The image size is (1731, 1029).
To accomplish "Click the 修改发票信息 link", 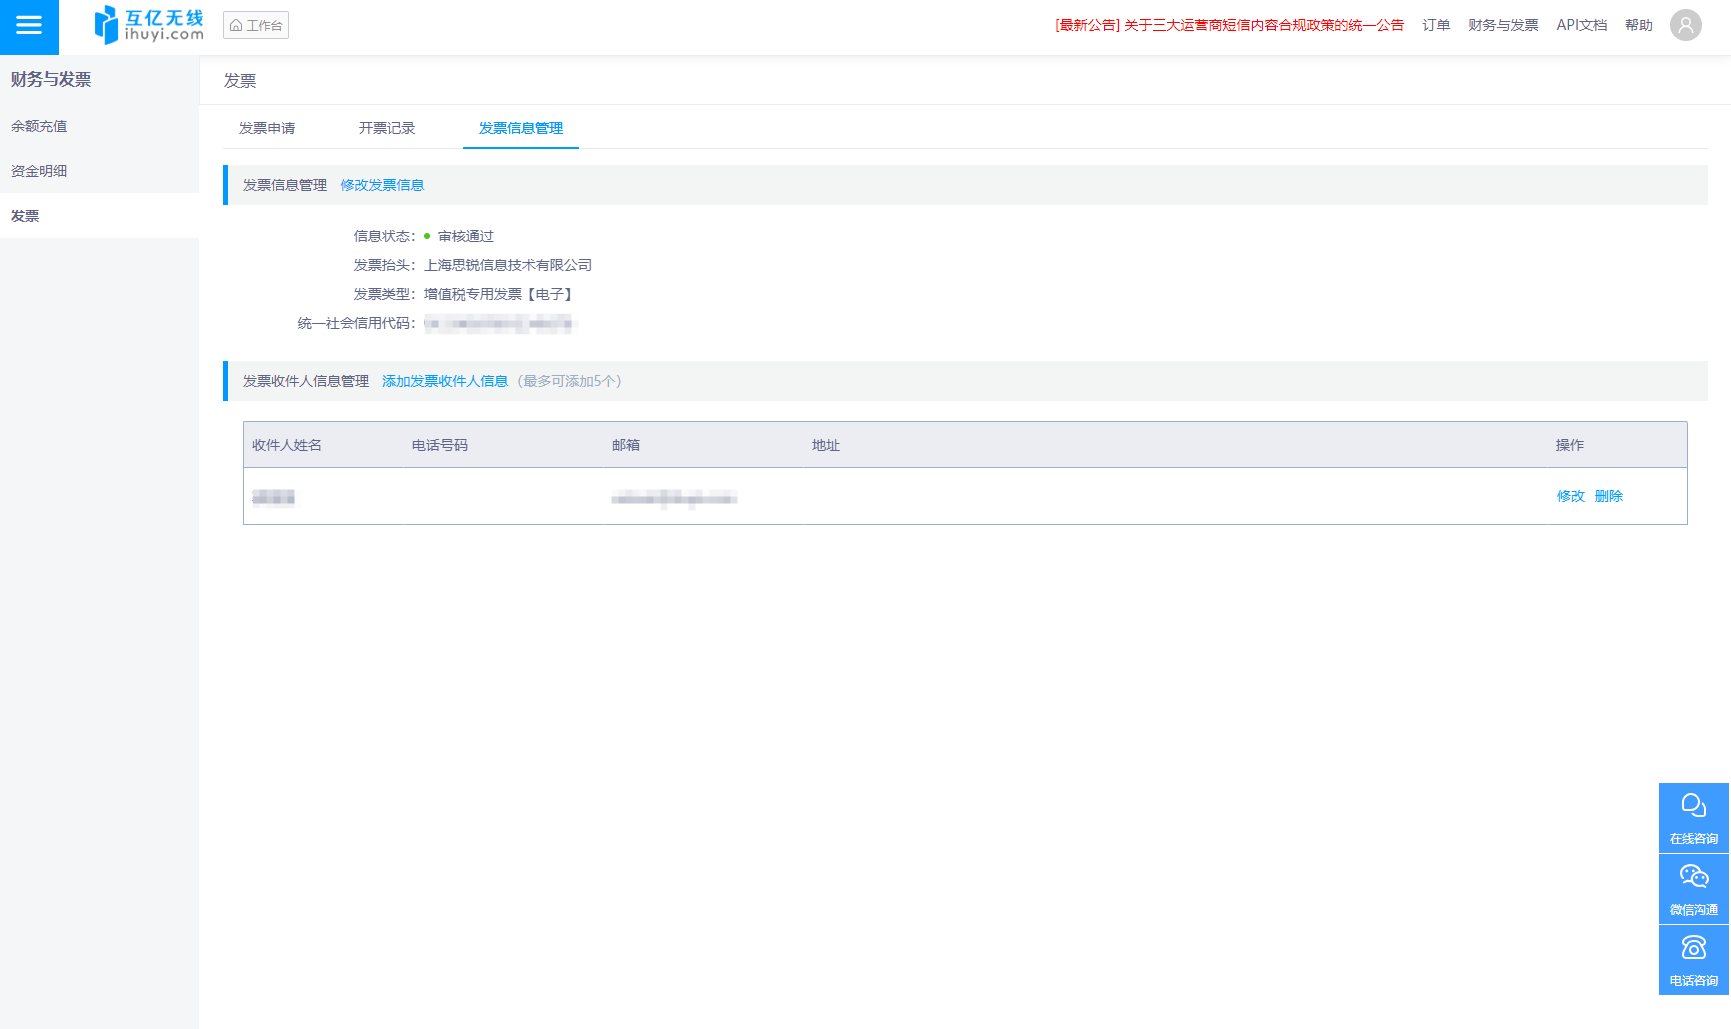I will tap(382, 185).
